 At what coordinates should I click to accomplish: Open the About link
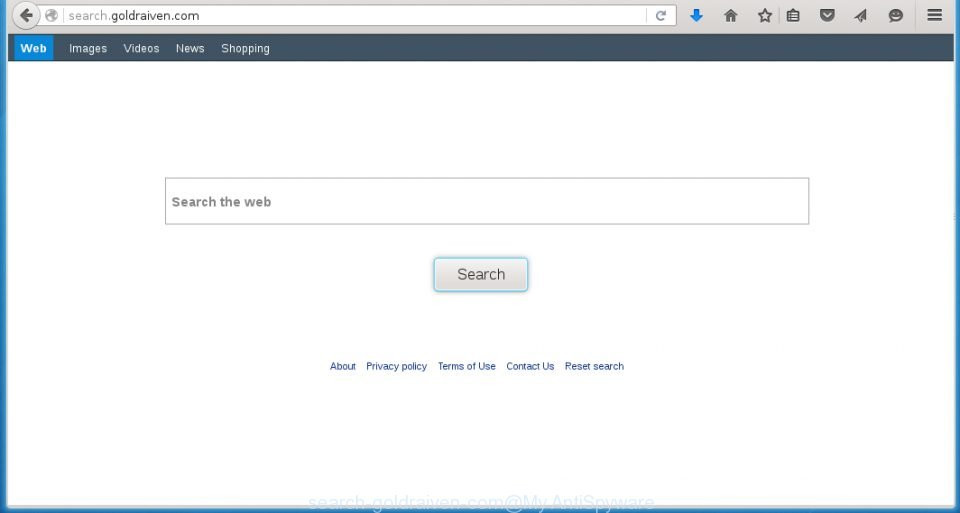pyautogui.click(x=343, y=366)
